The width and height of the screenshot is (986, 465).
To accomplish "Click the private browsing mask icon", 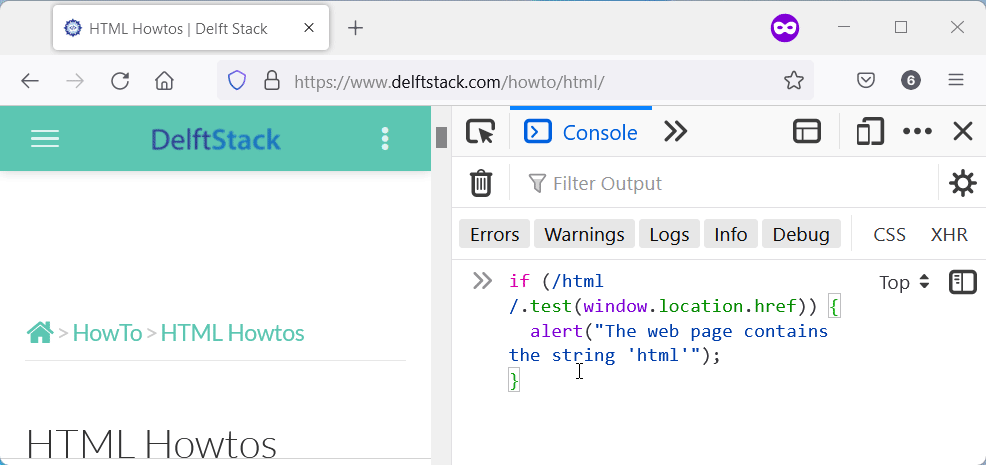I will (785, 28).
